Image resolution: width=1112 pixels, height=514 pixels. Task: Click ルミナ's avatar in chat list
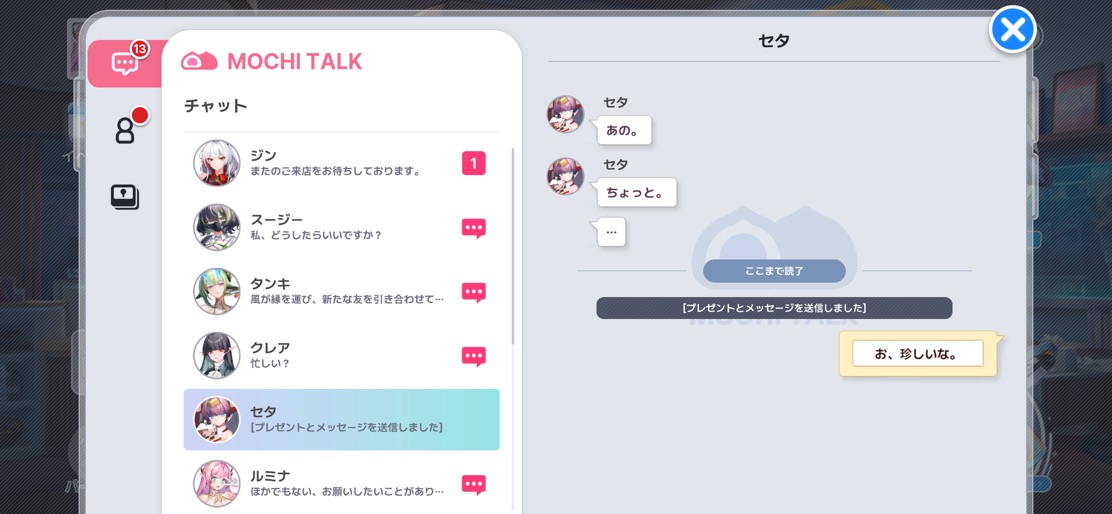(217, 484)
